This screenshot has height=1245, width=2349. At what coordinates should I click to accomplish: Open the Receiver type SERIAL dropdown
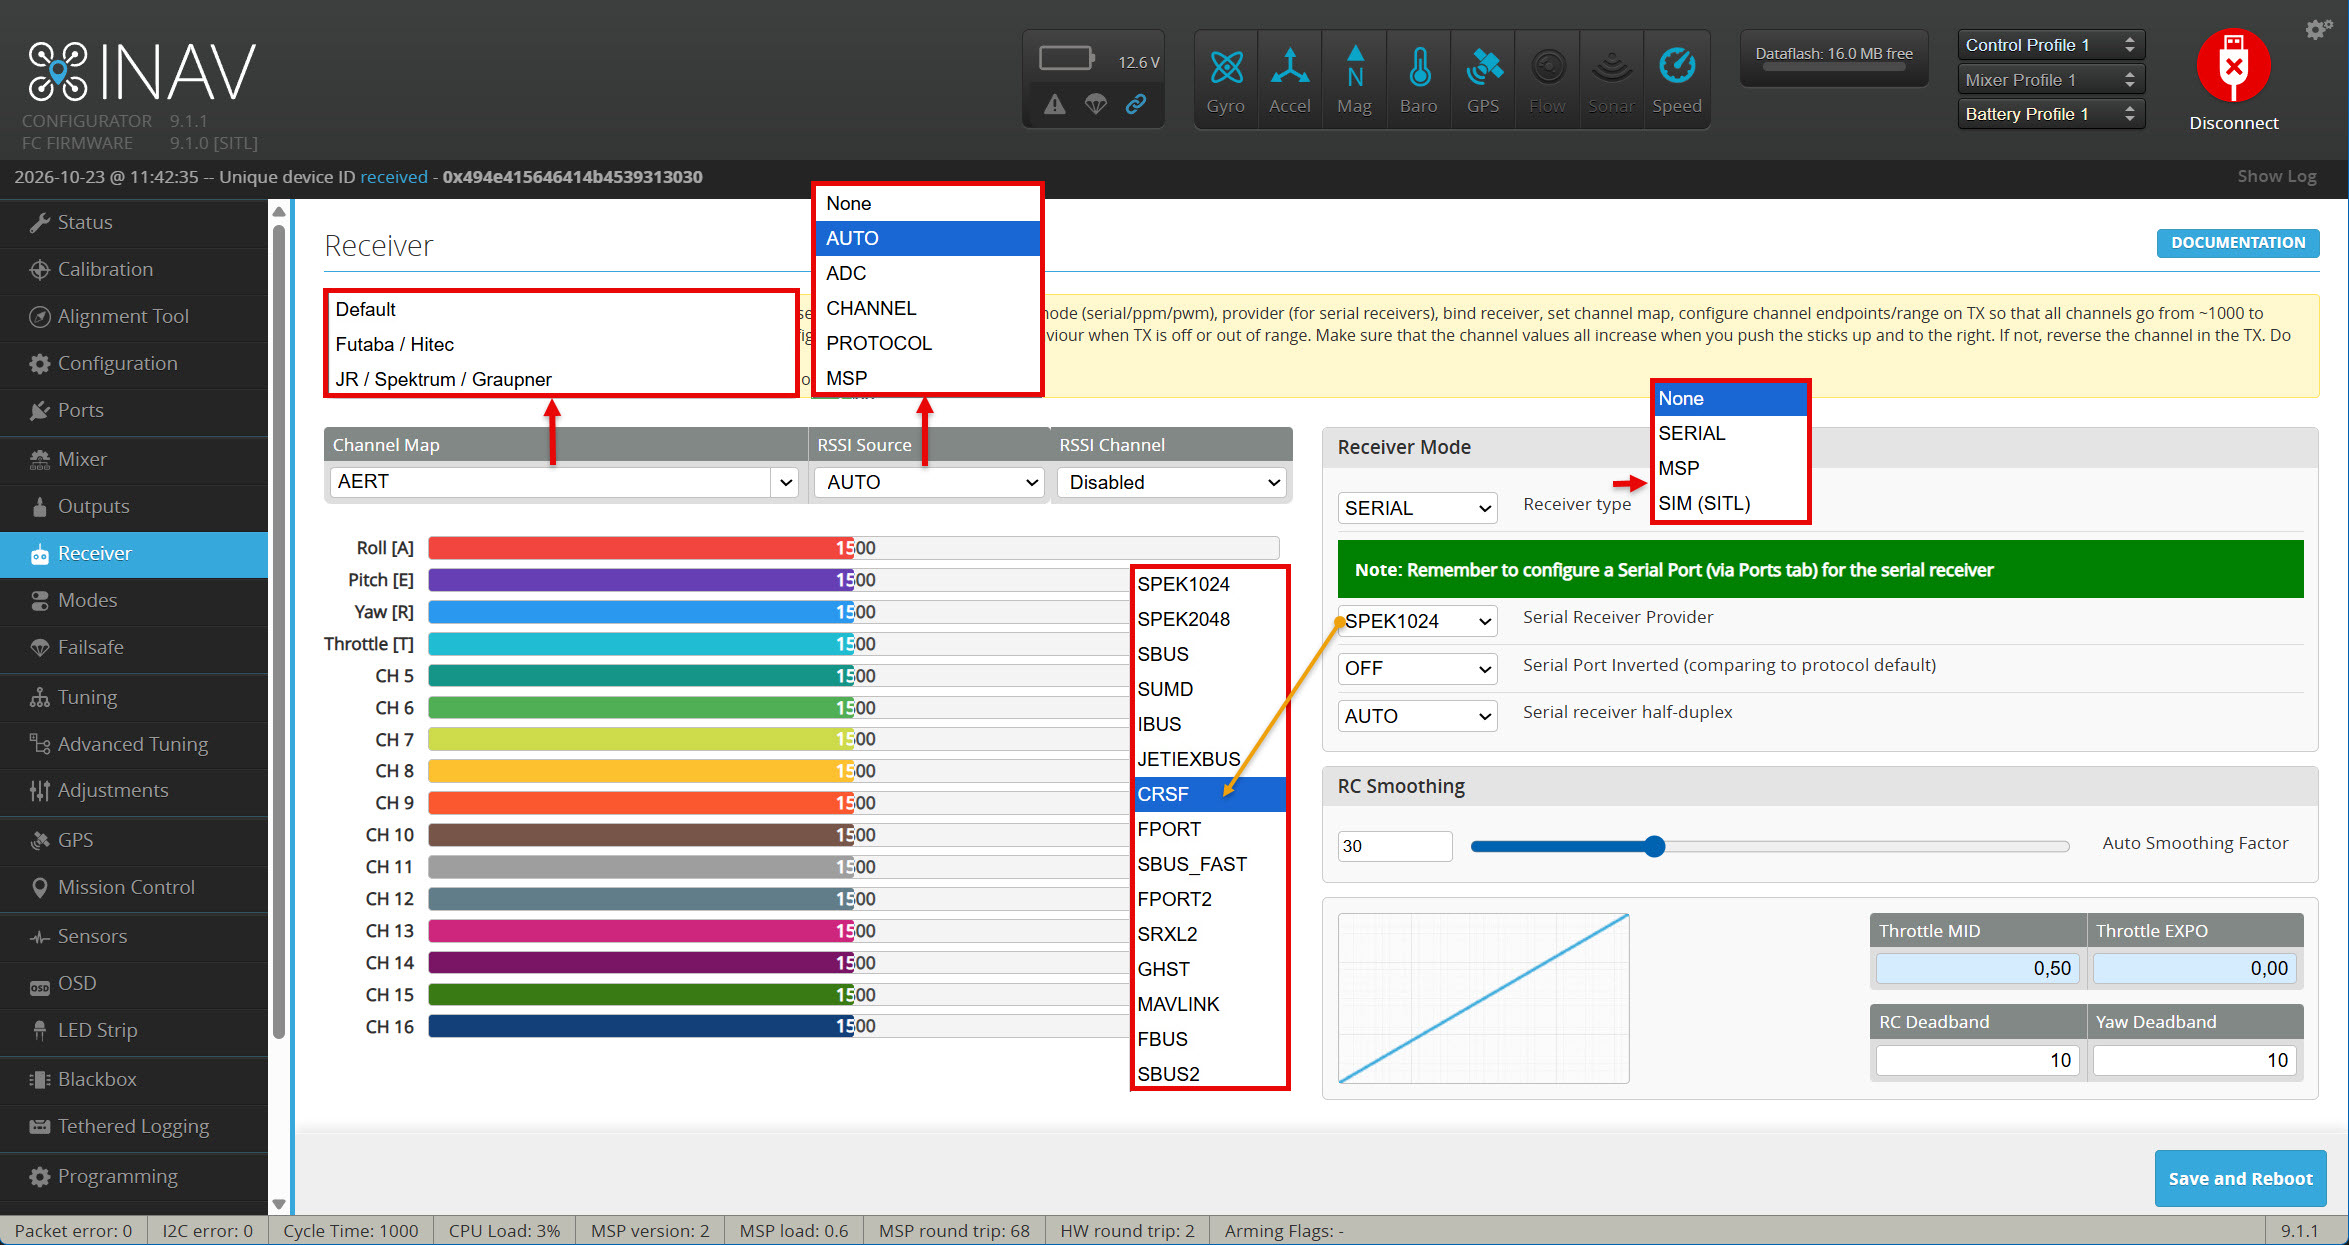coord(1417,508)
